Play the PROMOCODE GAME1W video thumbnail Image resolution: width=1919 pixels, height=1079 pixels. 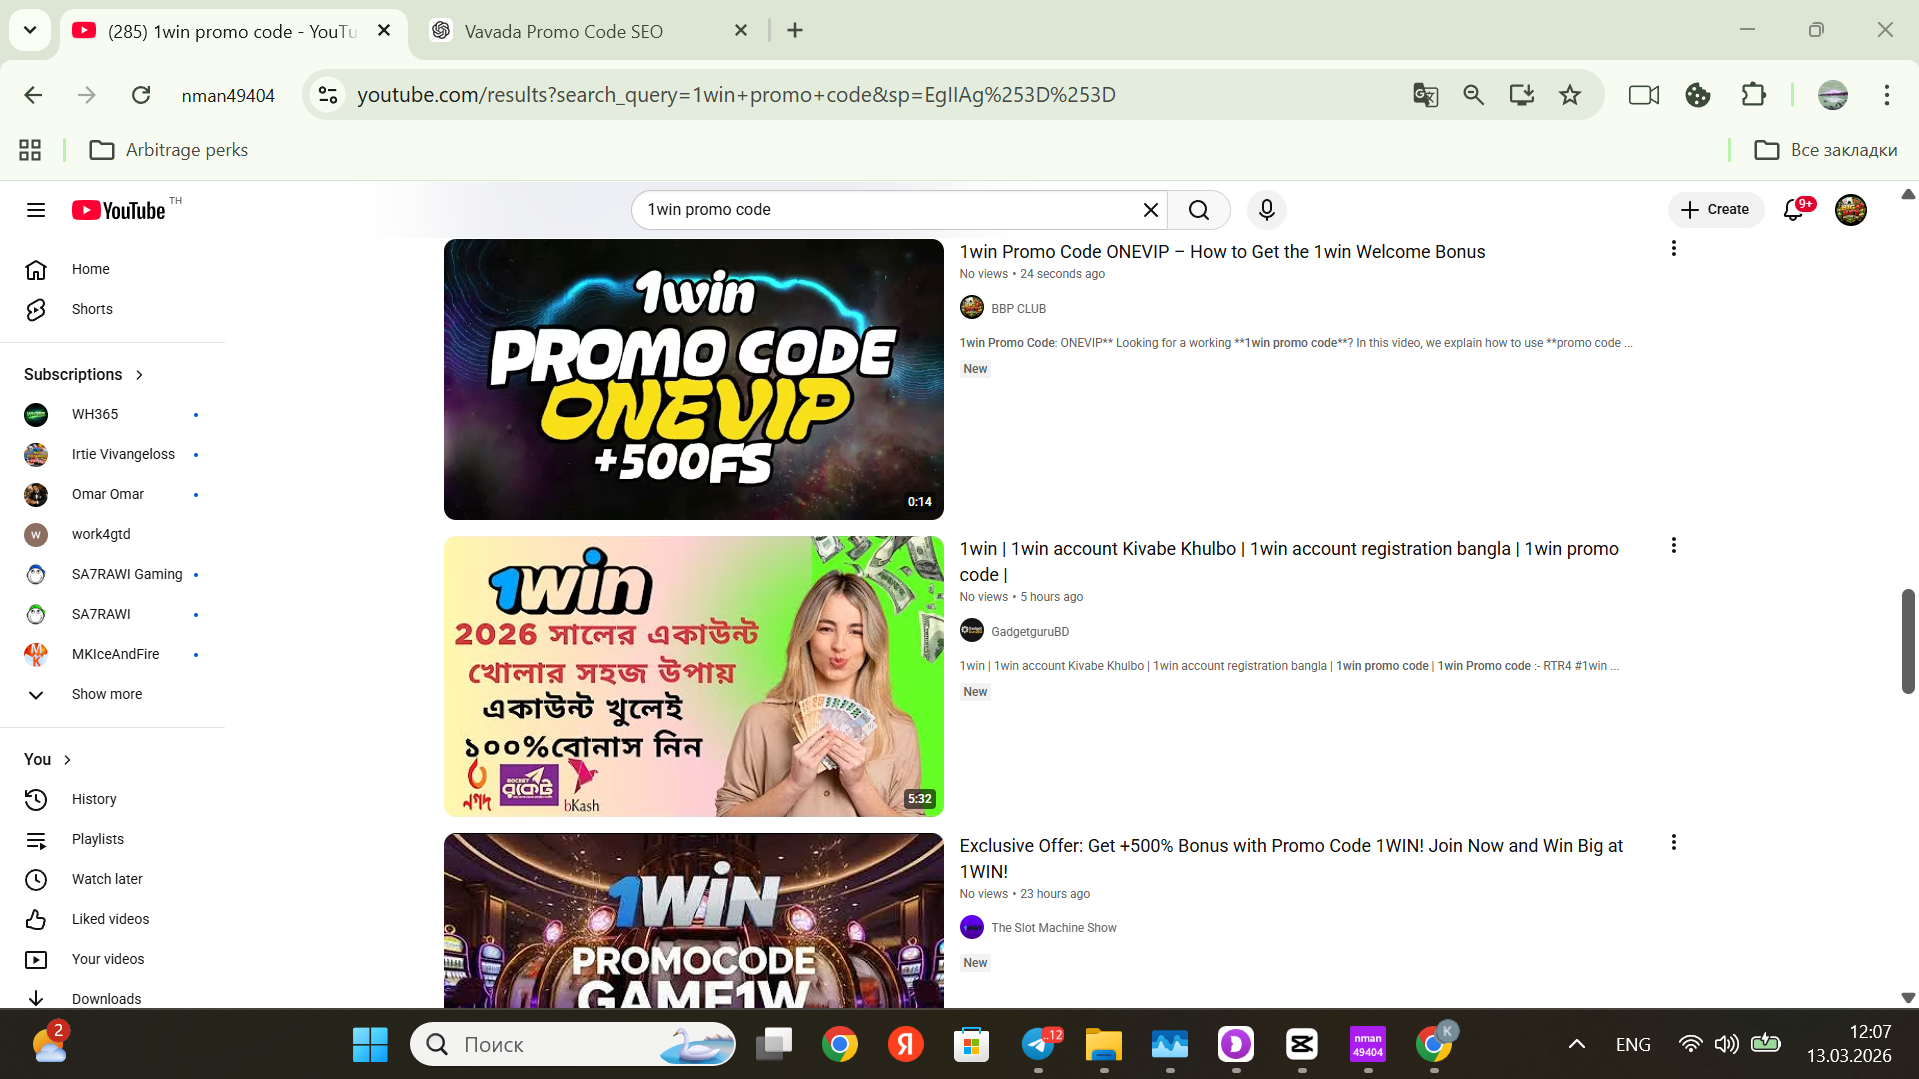pos(694,920)
